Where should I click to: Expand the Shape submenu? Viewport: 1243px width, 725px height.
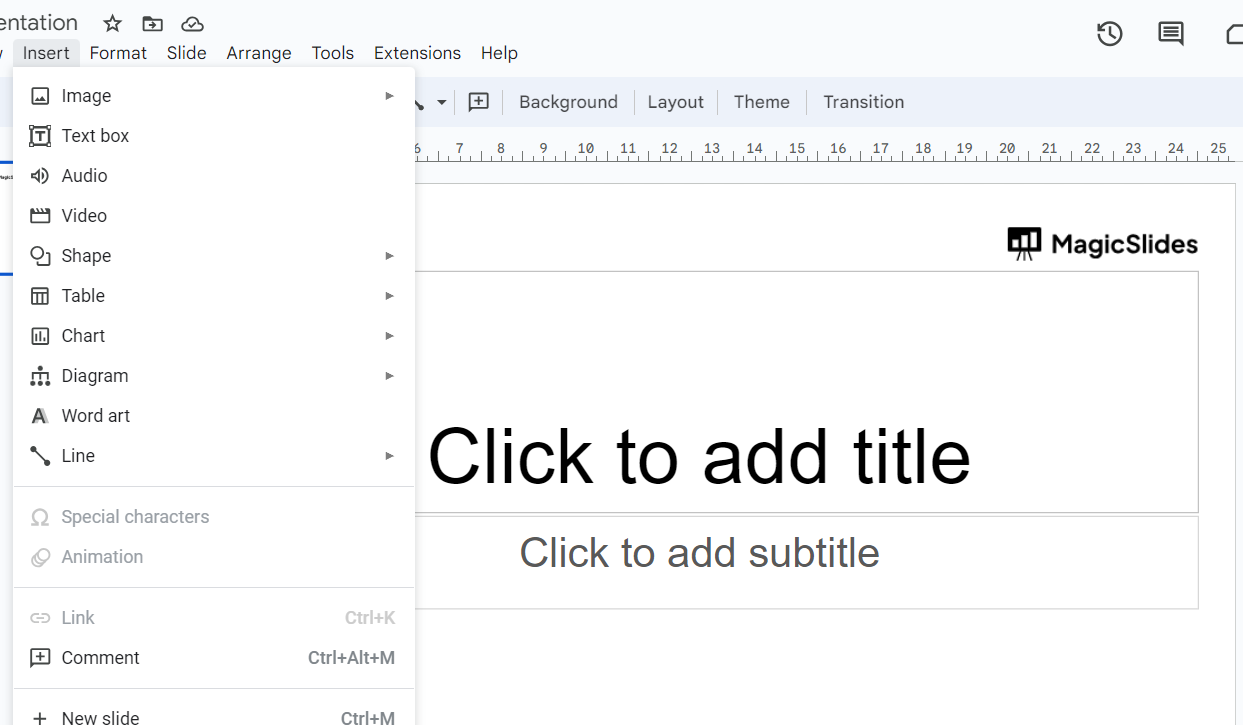[389, 256]
